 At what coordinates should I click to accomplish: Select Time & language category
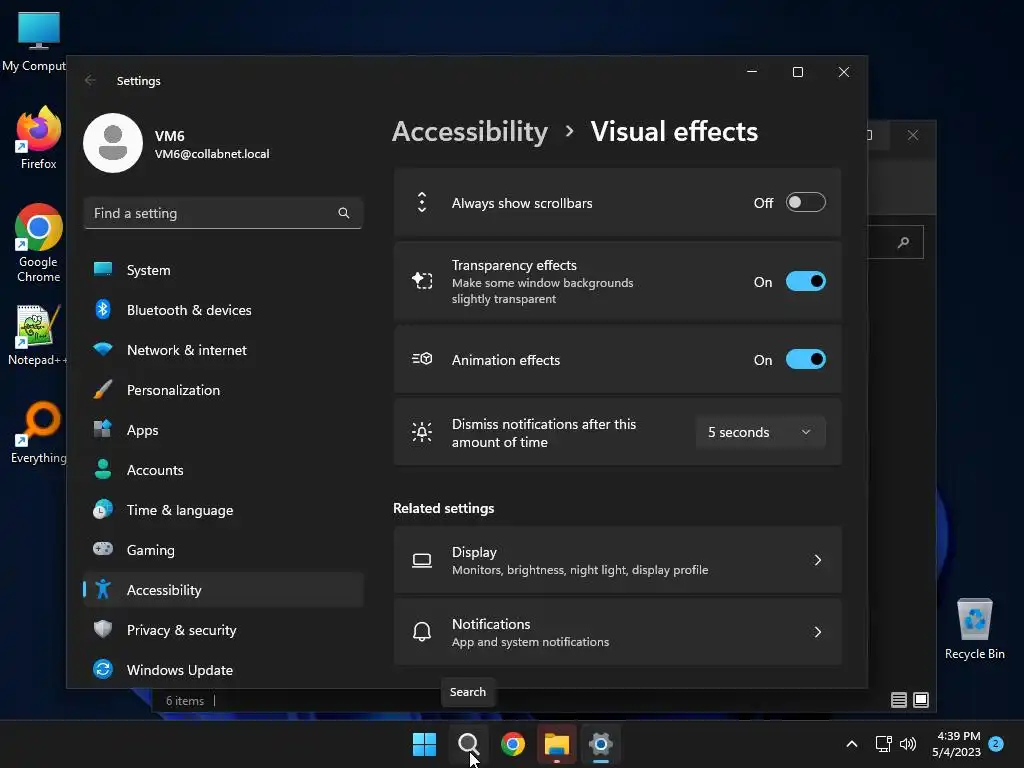223,510
